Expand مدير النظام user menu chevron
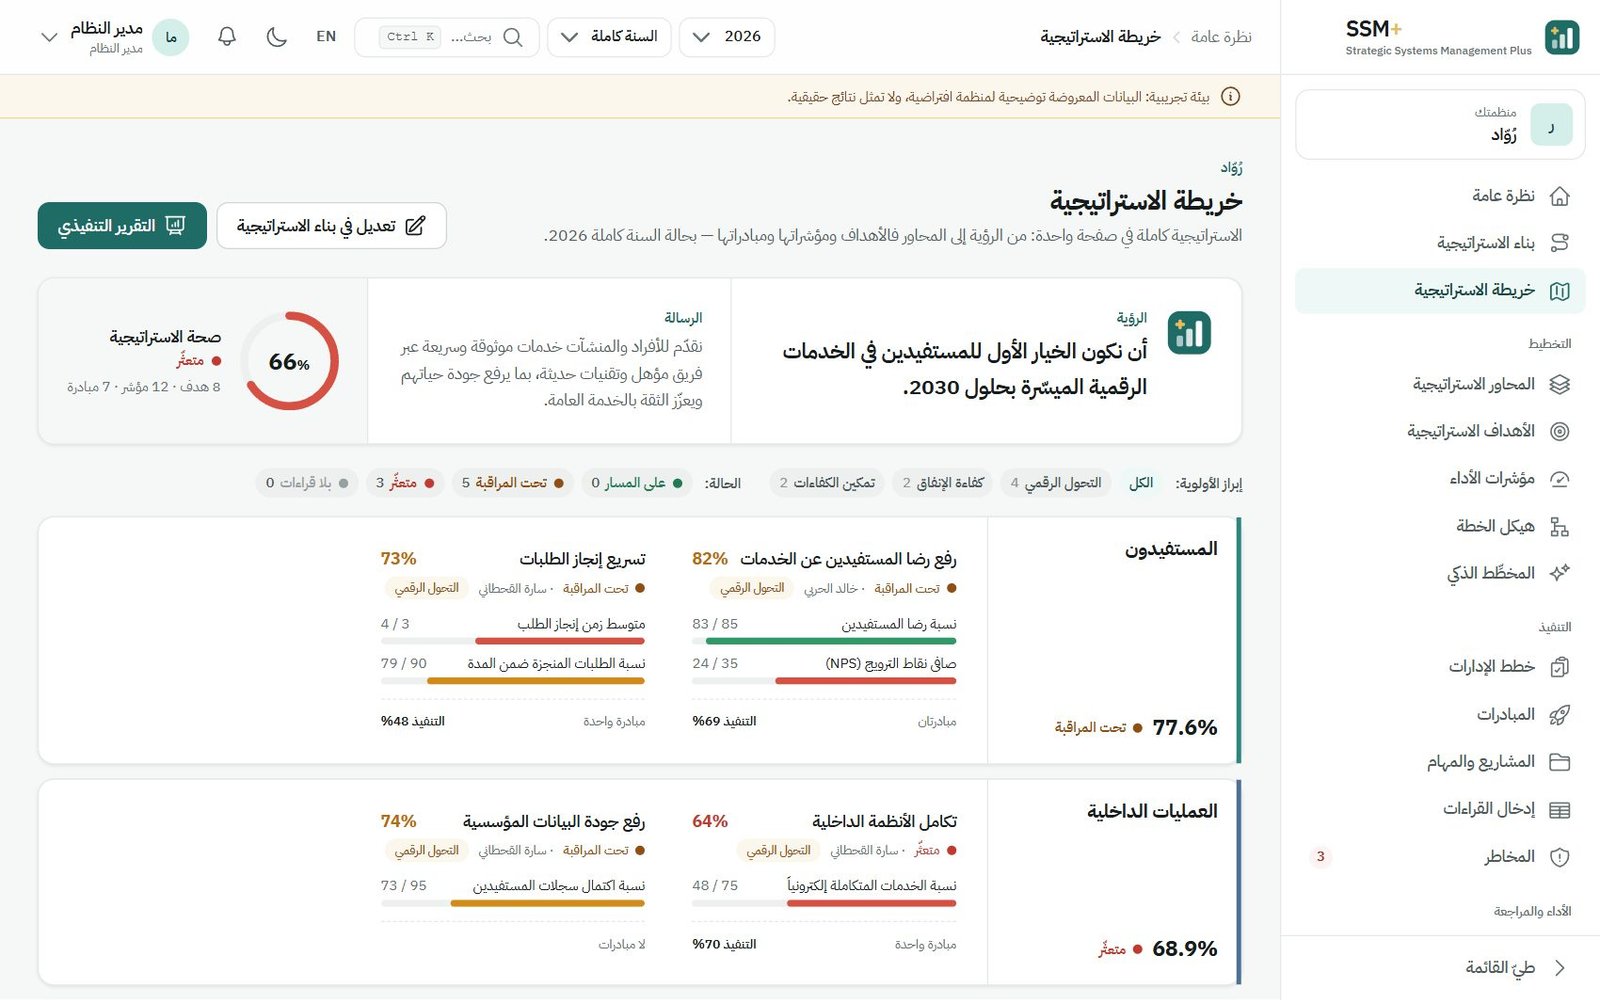The image size is (1600, 1000). (48, 37)
